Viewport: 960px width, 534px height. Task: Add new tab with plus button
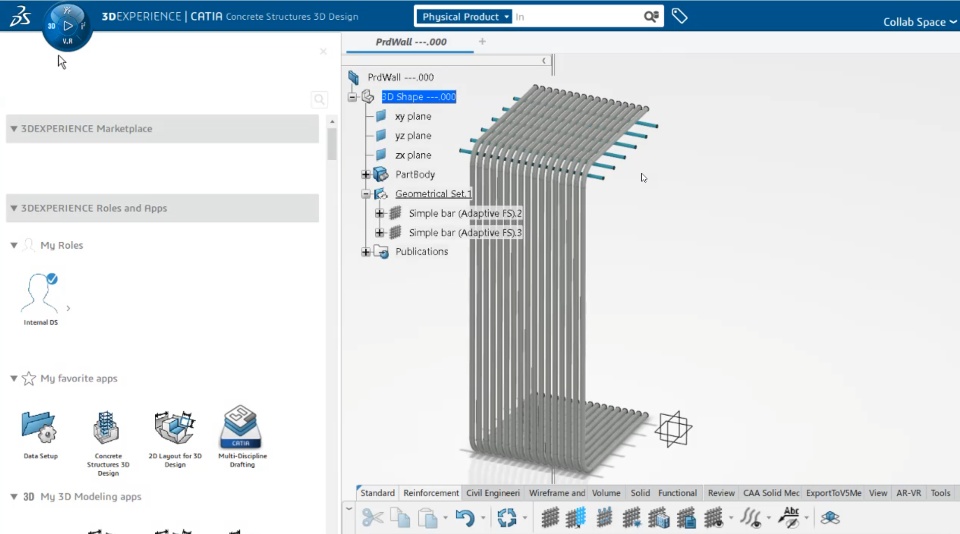point(482,41)
